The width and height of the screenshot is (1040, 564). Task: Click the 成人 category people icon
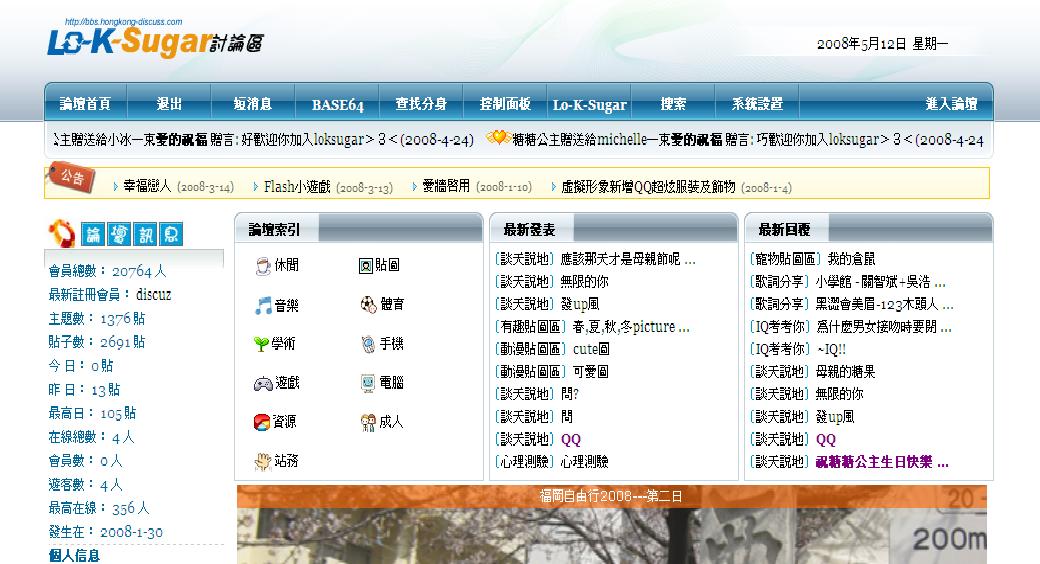pos(368,423)
